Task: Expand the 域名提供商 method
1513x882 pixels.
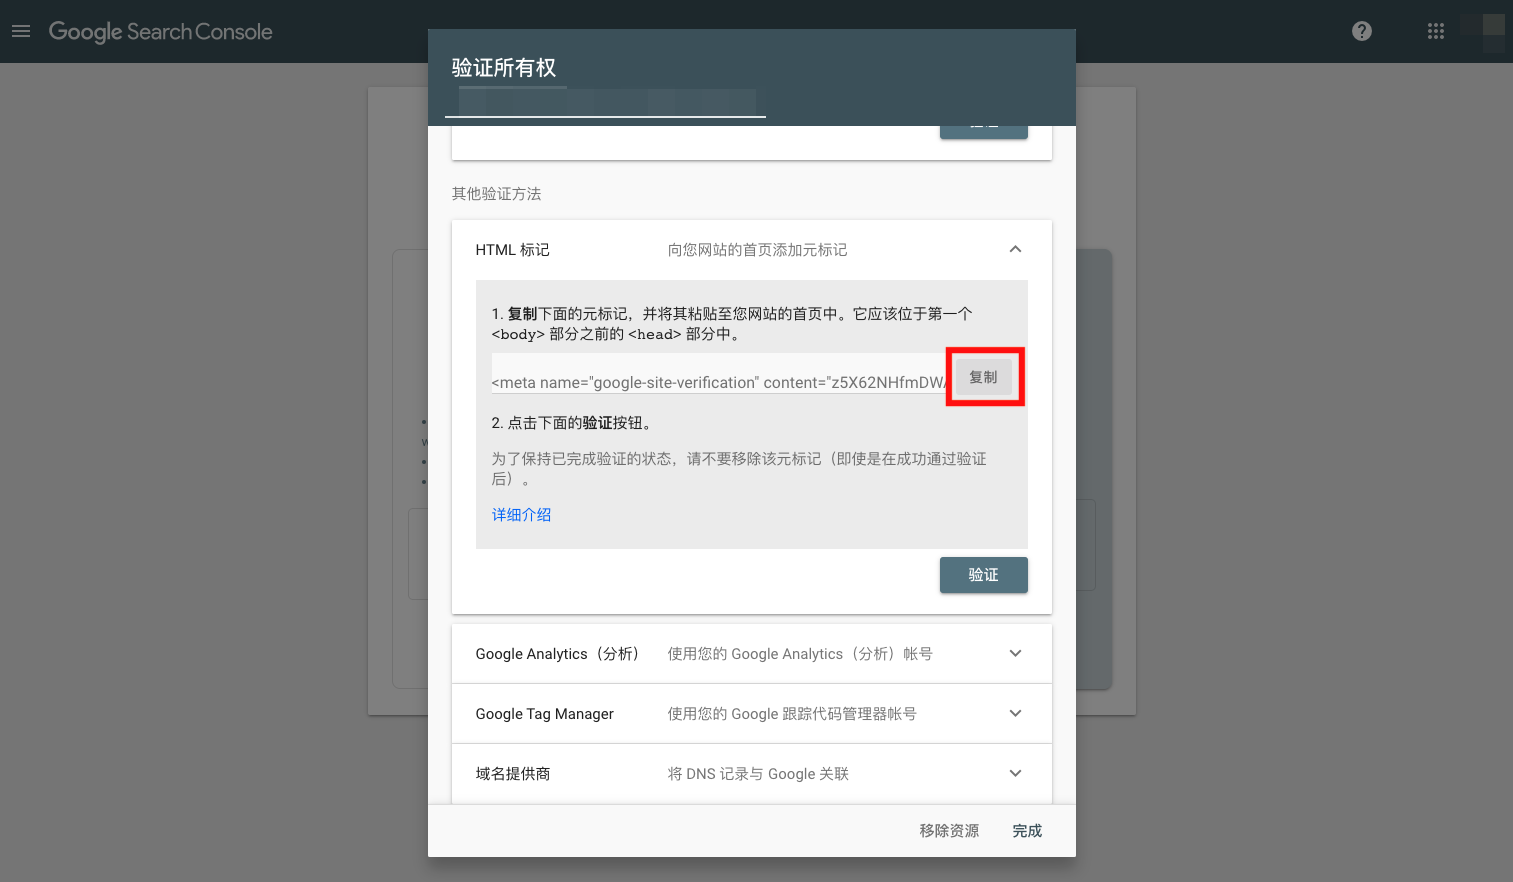Action: click(1015, 773)
